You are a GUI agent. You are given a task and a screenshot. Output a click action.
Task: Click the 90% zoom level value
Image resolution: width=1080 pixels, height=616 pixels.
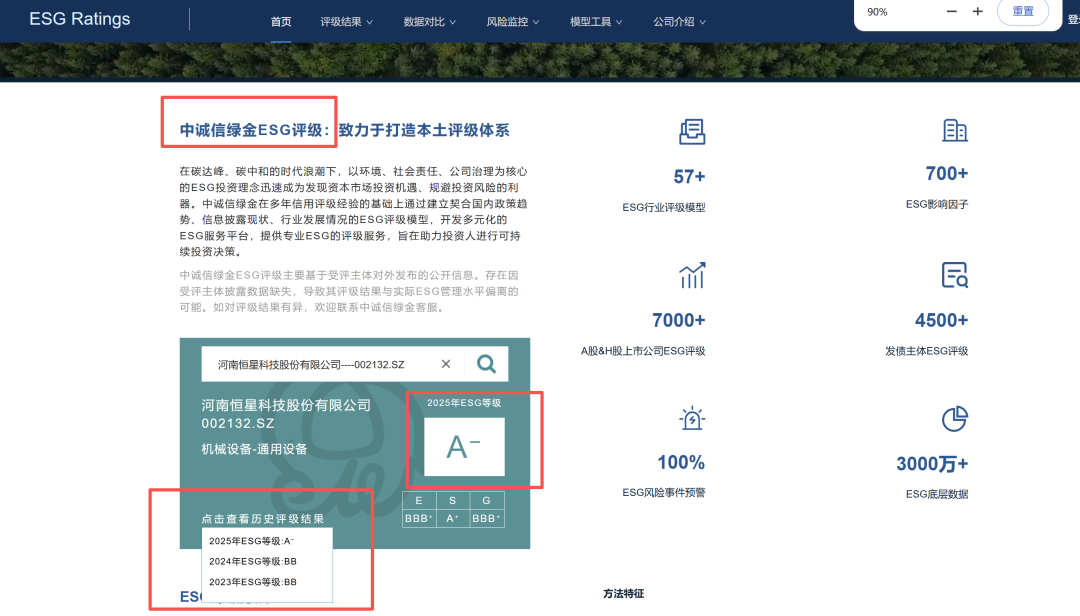pos(878,12)
